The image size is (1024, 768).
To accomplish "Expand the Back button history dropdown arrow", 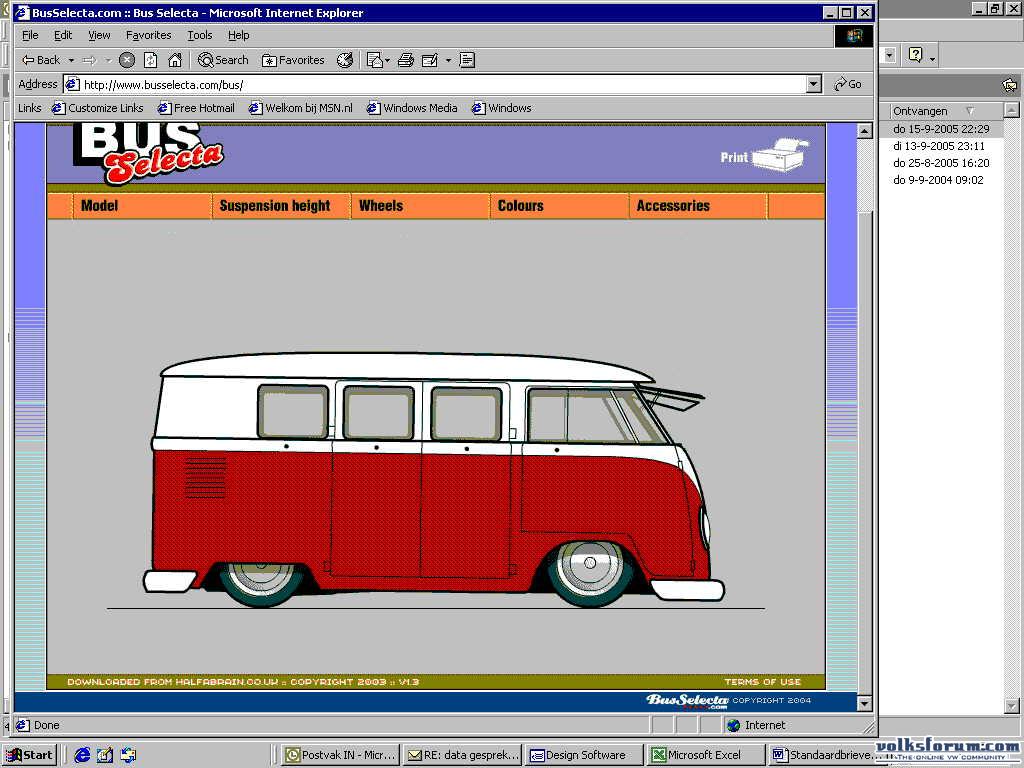I will 71,60.
